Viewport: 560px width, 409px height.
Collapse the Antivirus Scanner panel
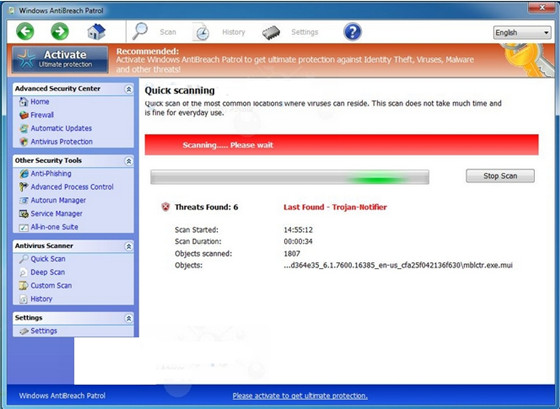[x=129, y=246]
